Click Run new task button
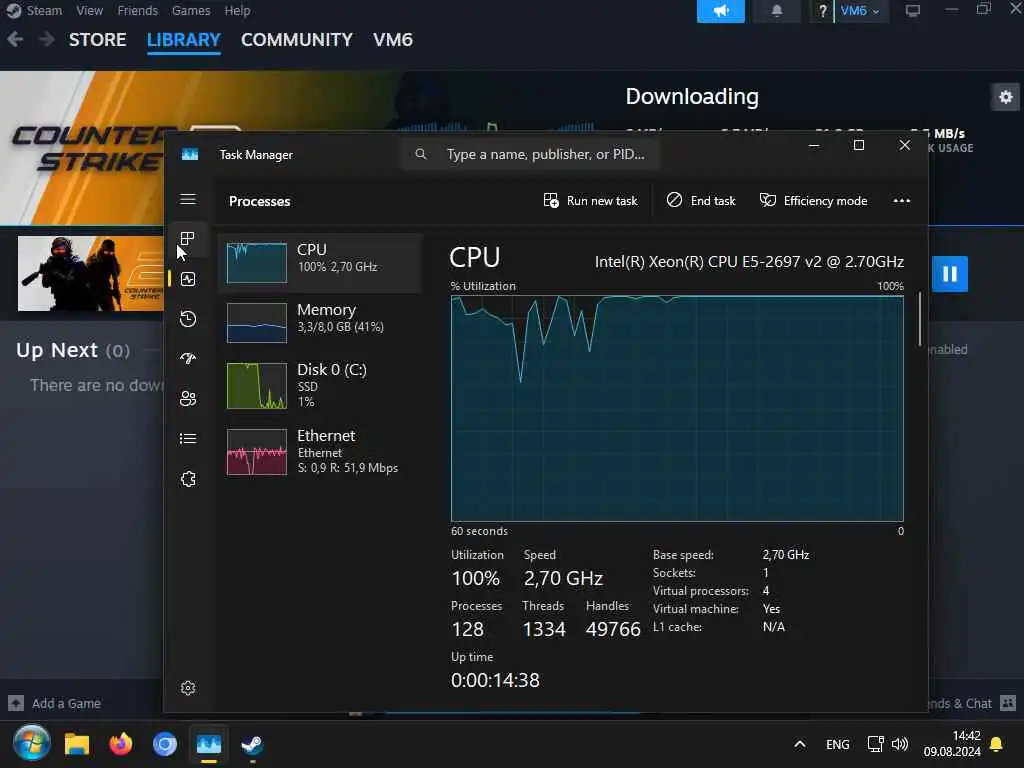The height and width of the screenshot is (768, 1024). (590, 200)
